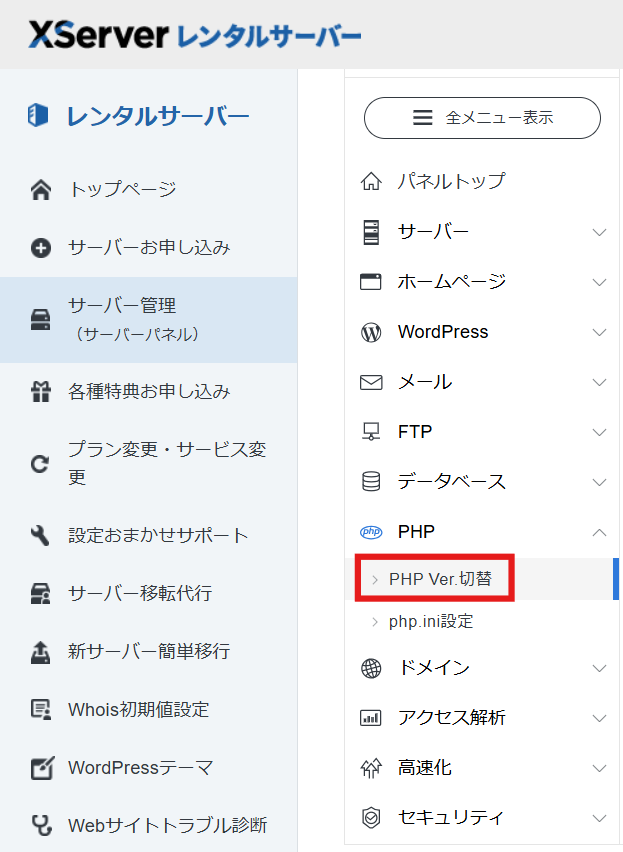Click the wrench icon for 設定おまかせサポート
This screenshot has width=623, height=852.
click(x=41, y=536)
